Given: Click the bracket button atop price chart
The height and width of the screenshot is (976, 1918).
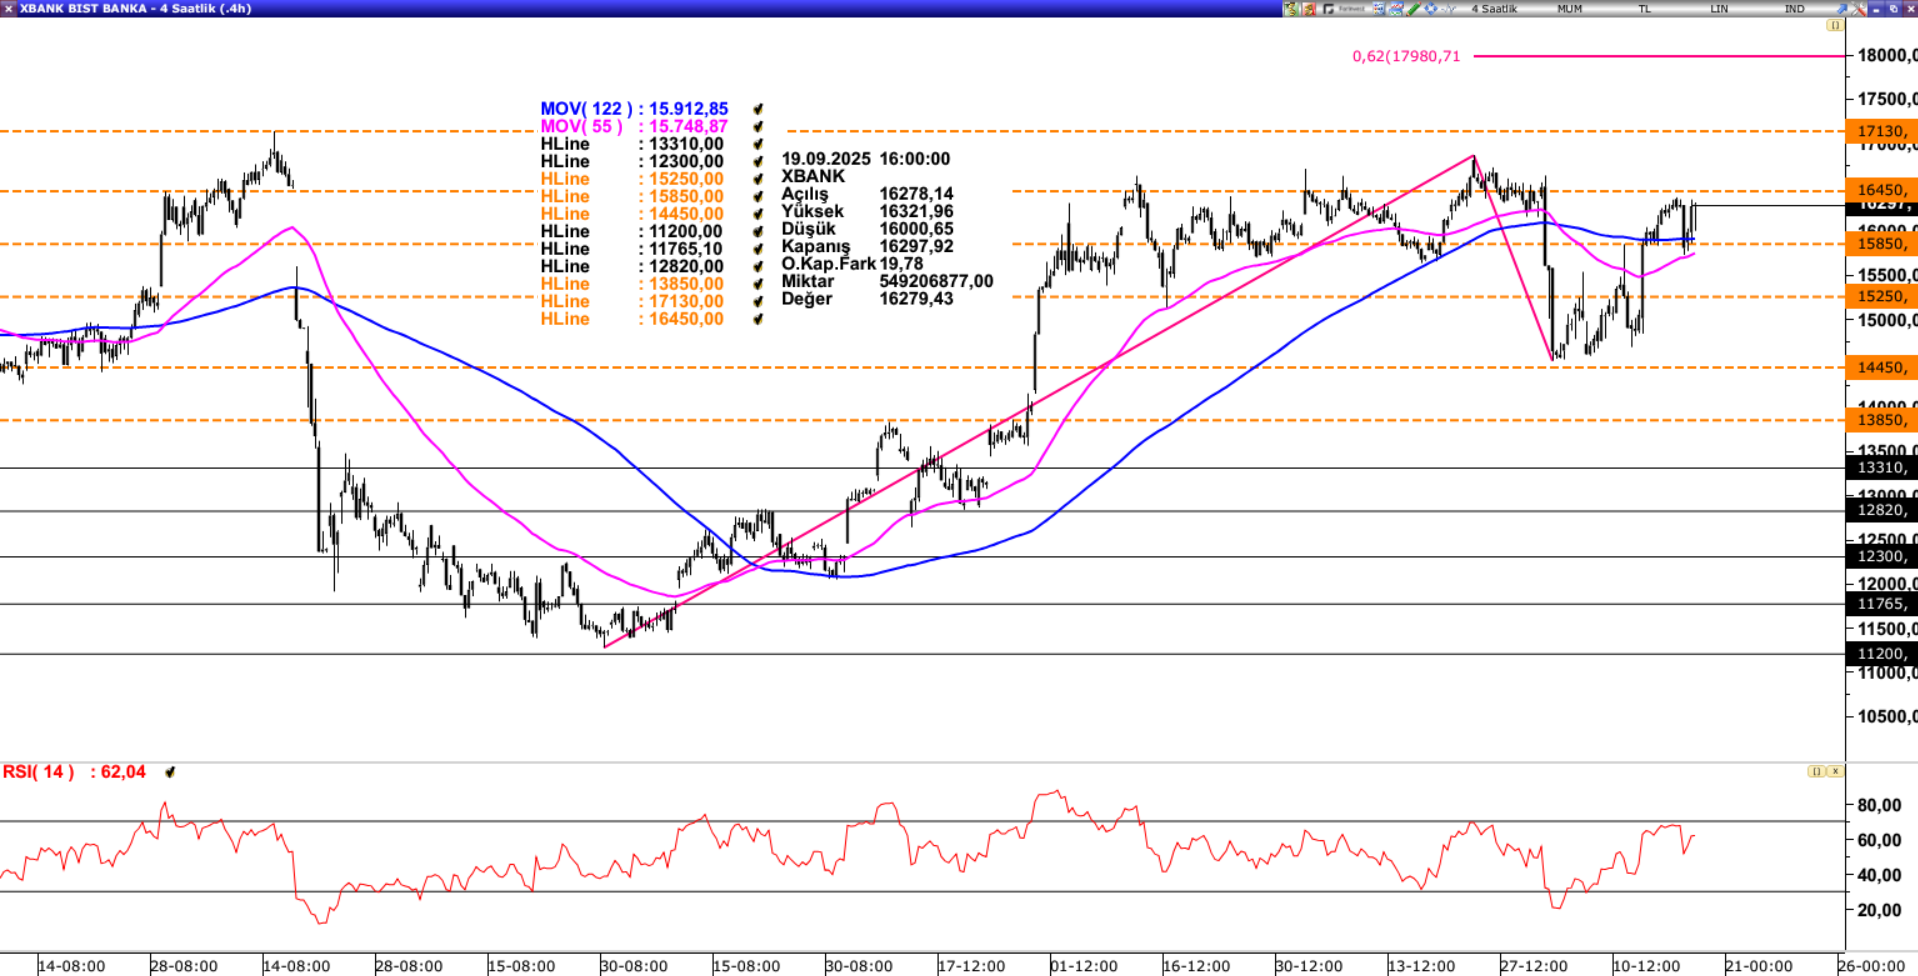Looking at the screenshot, I should pyautogui.click(x=1834, y=25).
